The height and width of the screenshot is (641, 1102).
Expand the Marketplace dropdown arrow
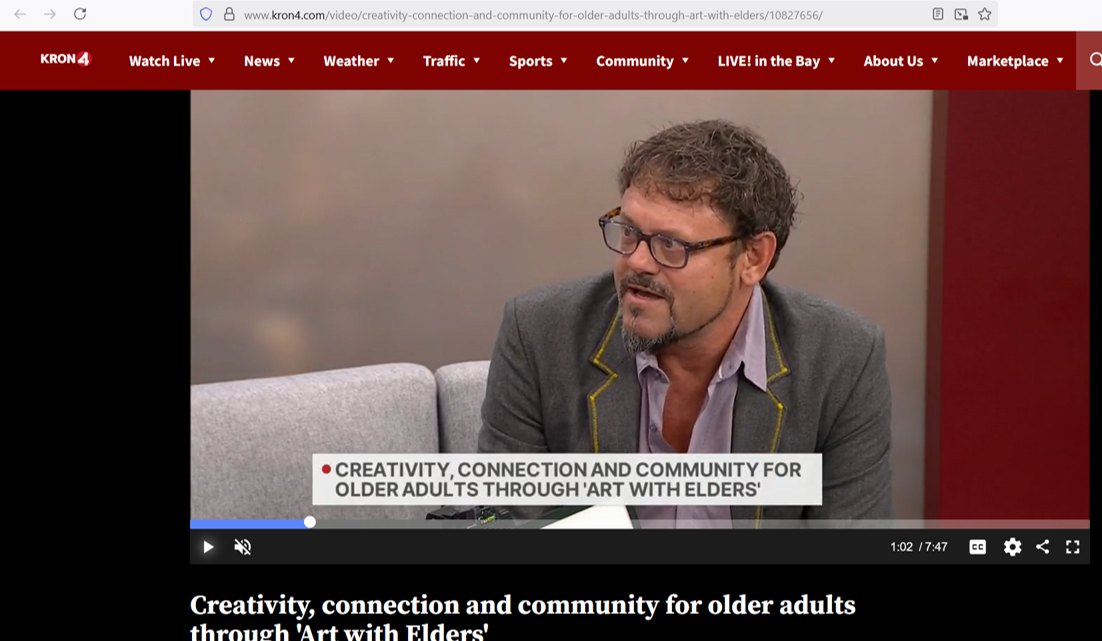(1060, 60)
